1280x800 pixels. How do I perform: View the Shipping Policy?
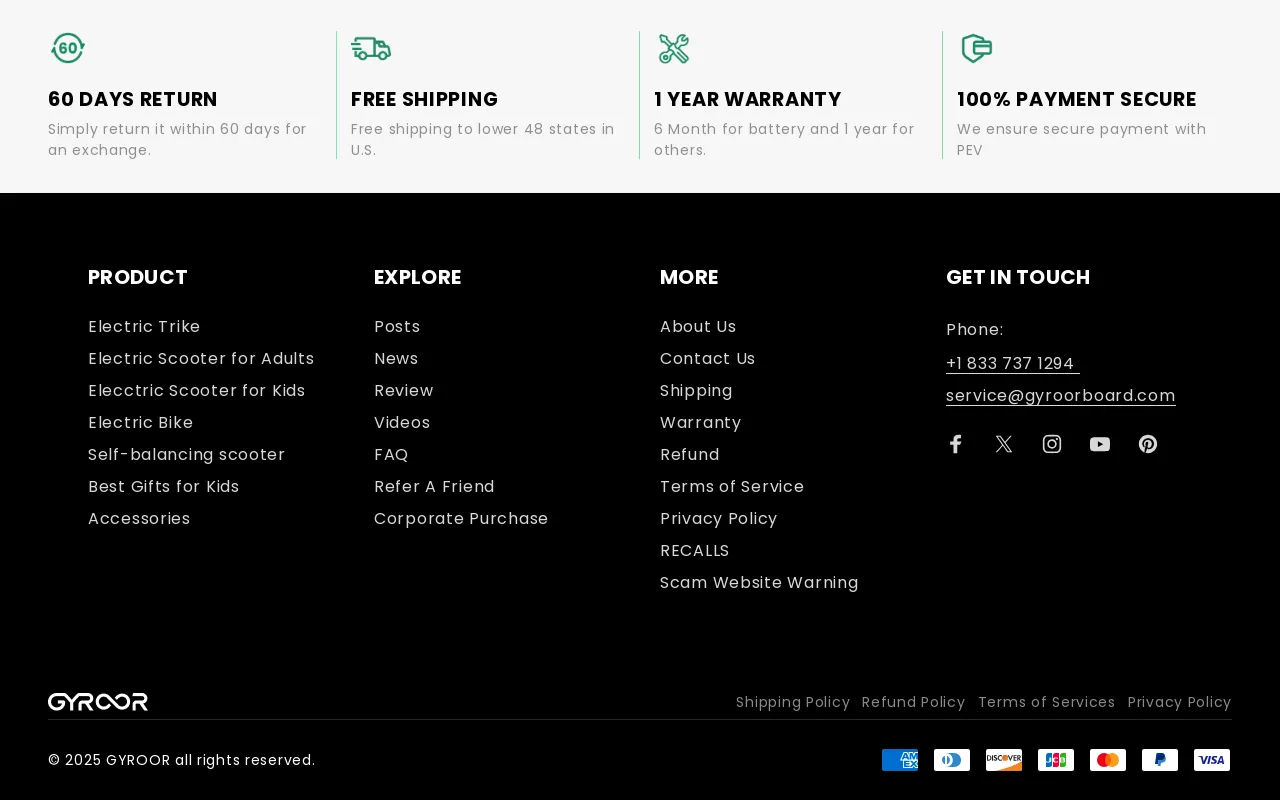[793, 702]
